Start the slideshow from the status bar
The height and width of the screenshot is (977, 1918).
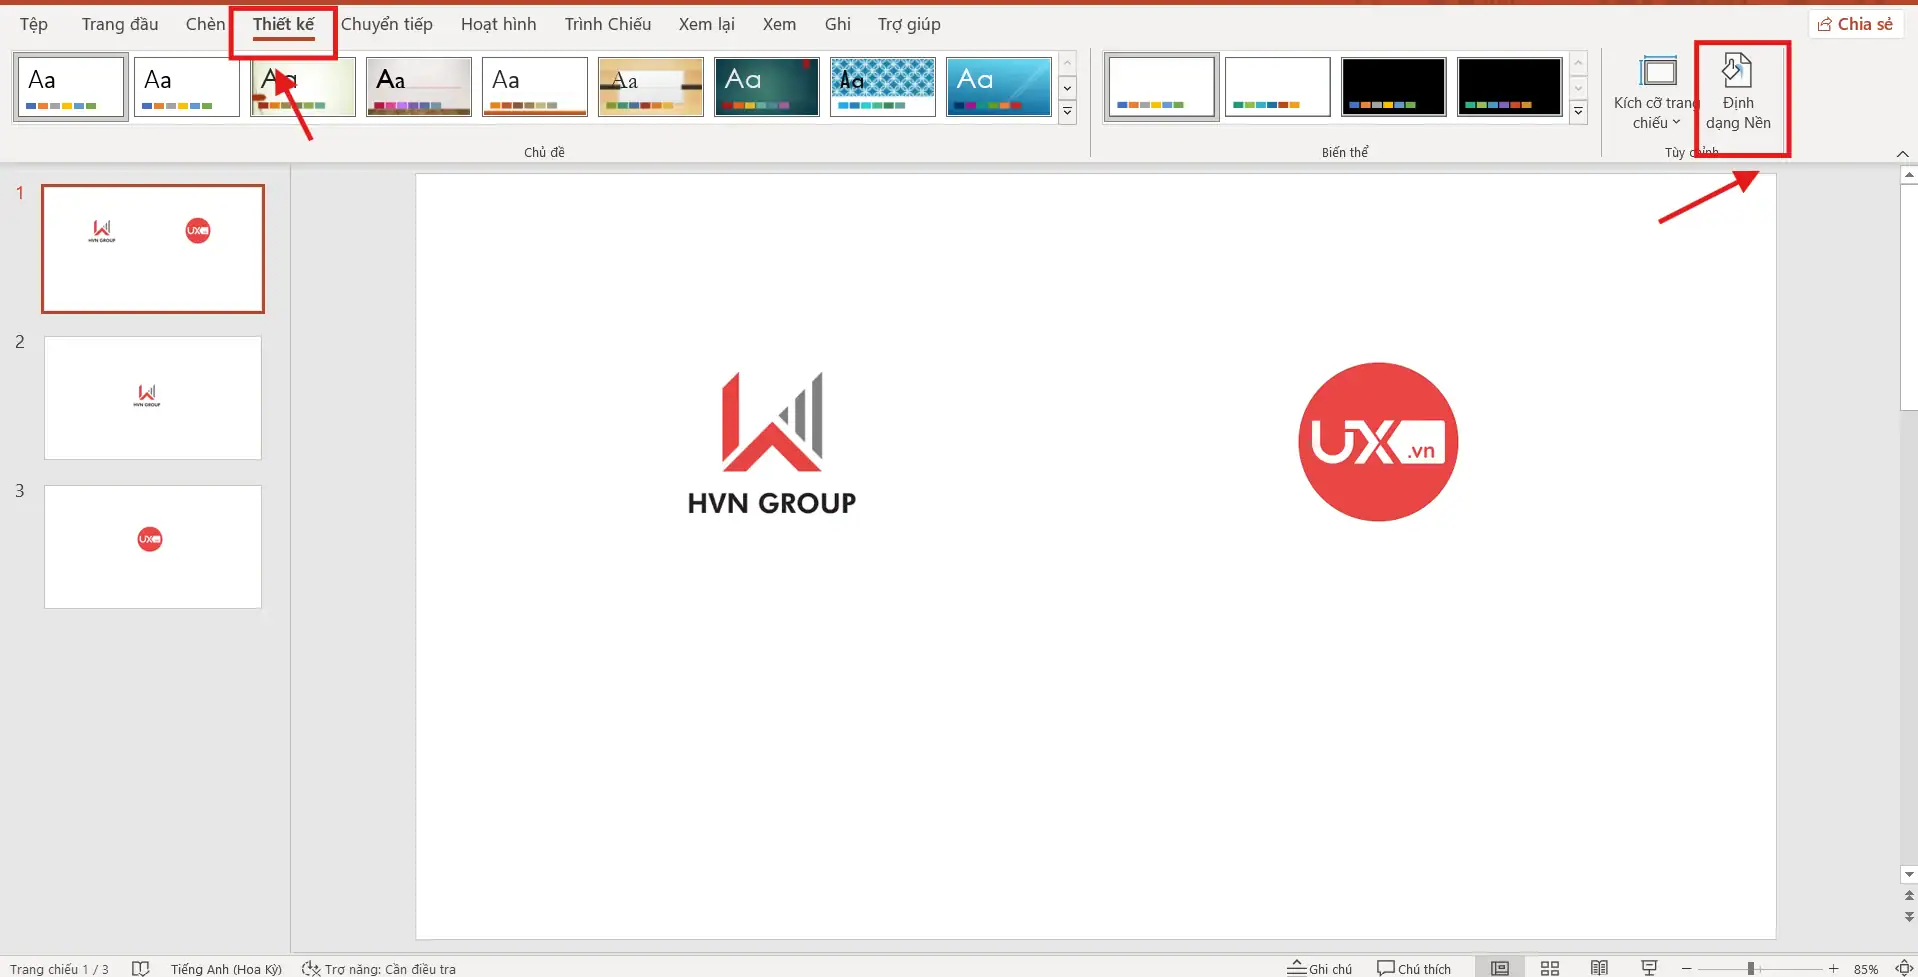(x=1648, y=967)
